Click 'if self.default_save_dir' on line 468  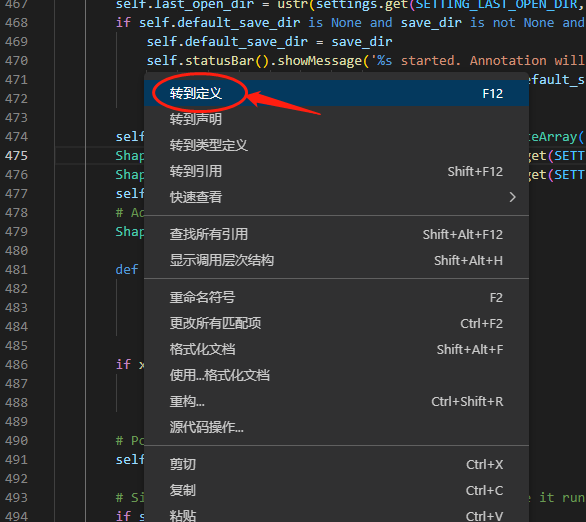208,23
